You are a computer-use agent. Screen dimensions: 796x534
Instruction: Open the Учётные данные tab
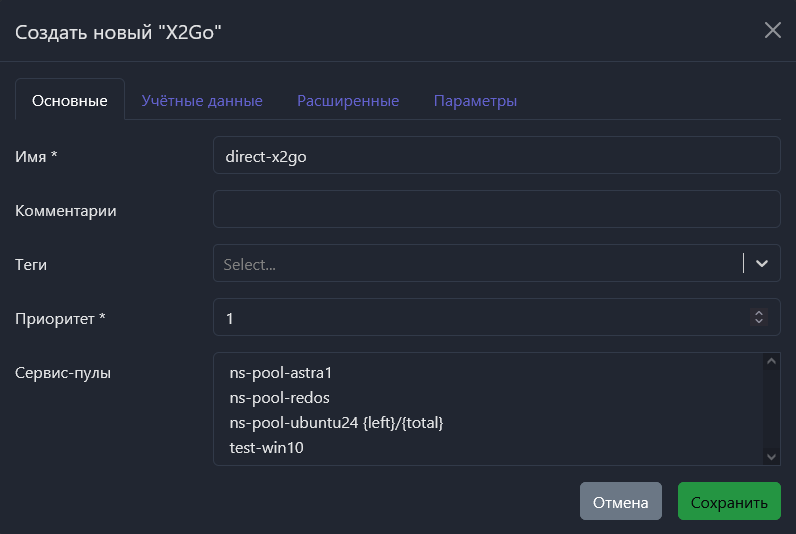202,101
